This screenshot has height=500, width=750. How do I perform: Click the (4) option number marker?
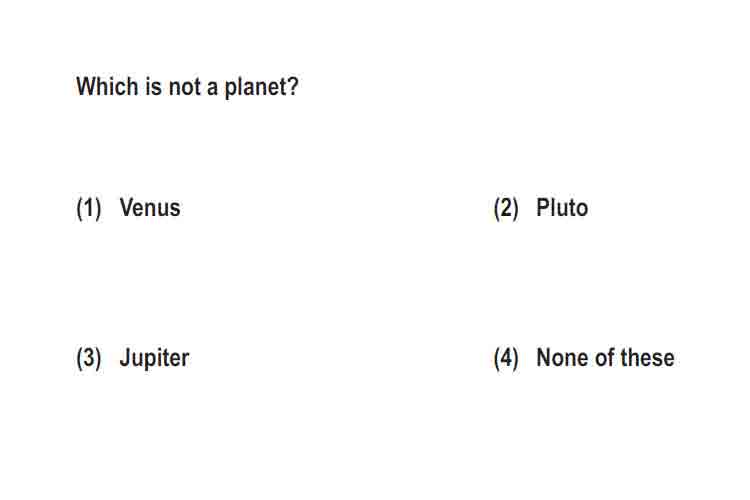(506, 359)
